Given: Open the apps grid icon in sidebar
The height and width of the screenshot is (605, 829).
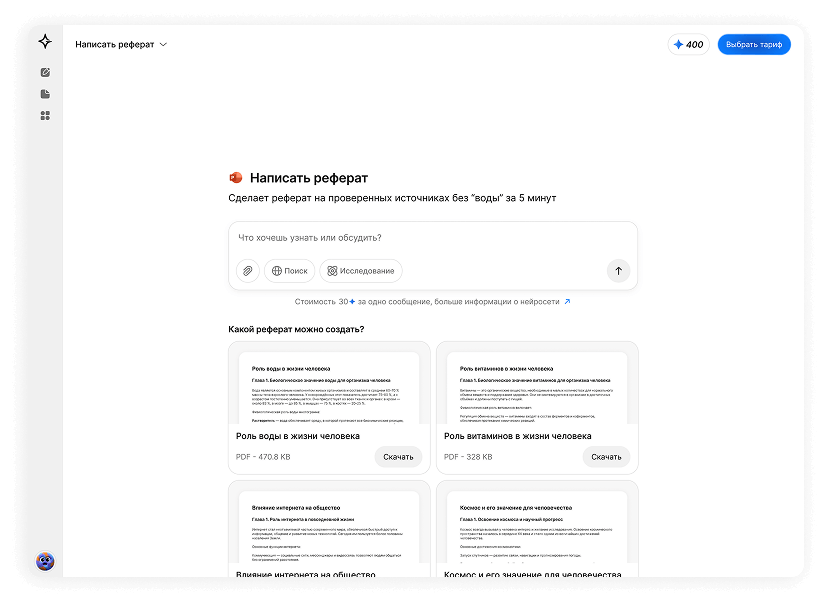Looking at the screenshot, I should (x=44, y=114).
